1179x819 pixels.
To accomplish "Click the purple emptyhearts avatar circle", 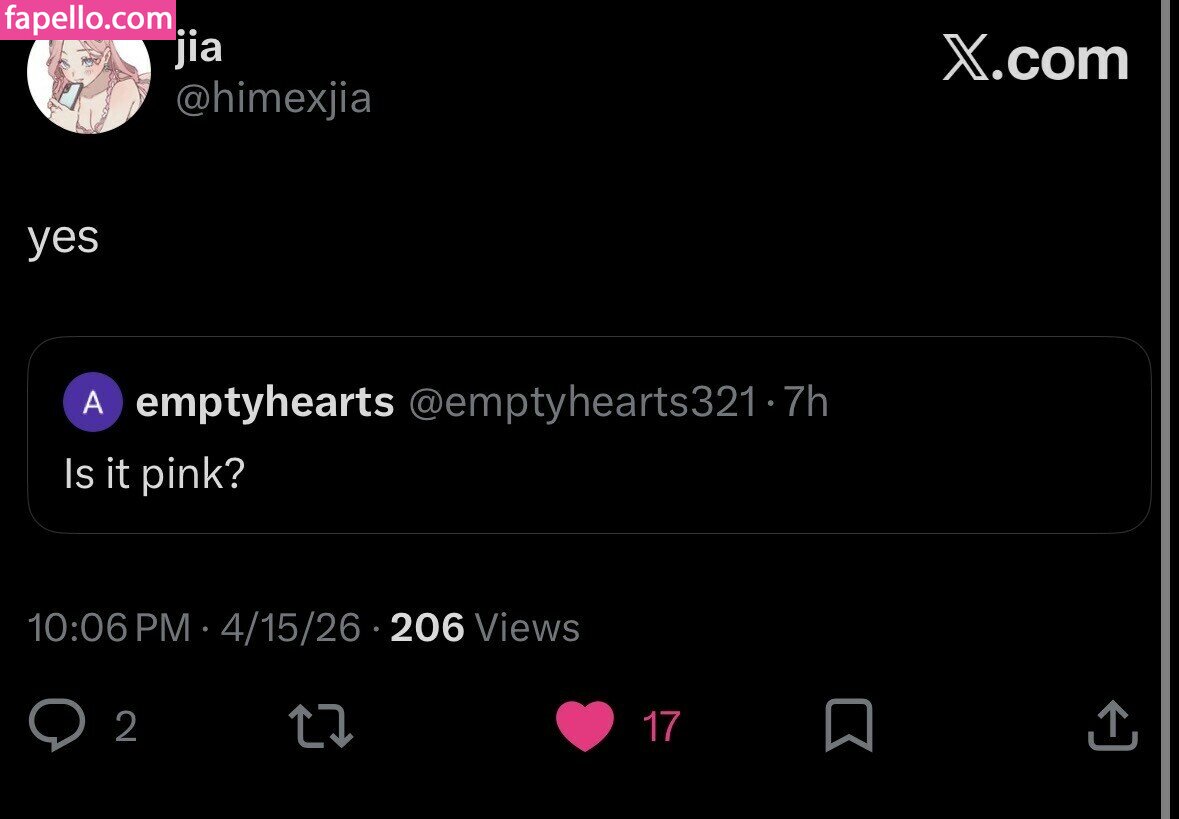I will pyautogui.click(x=92, y=403).
